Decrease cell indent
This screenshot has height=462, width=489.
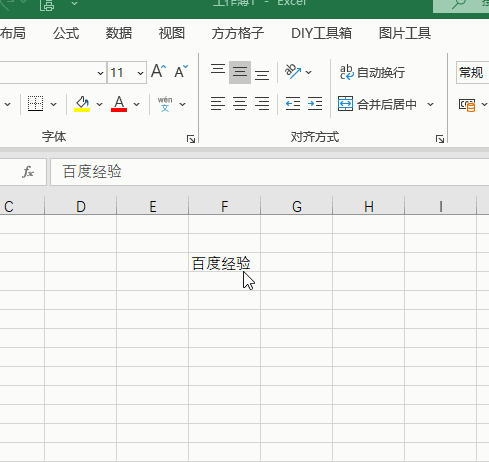tap(293, 104)
